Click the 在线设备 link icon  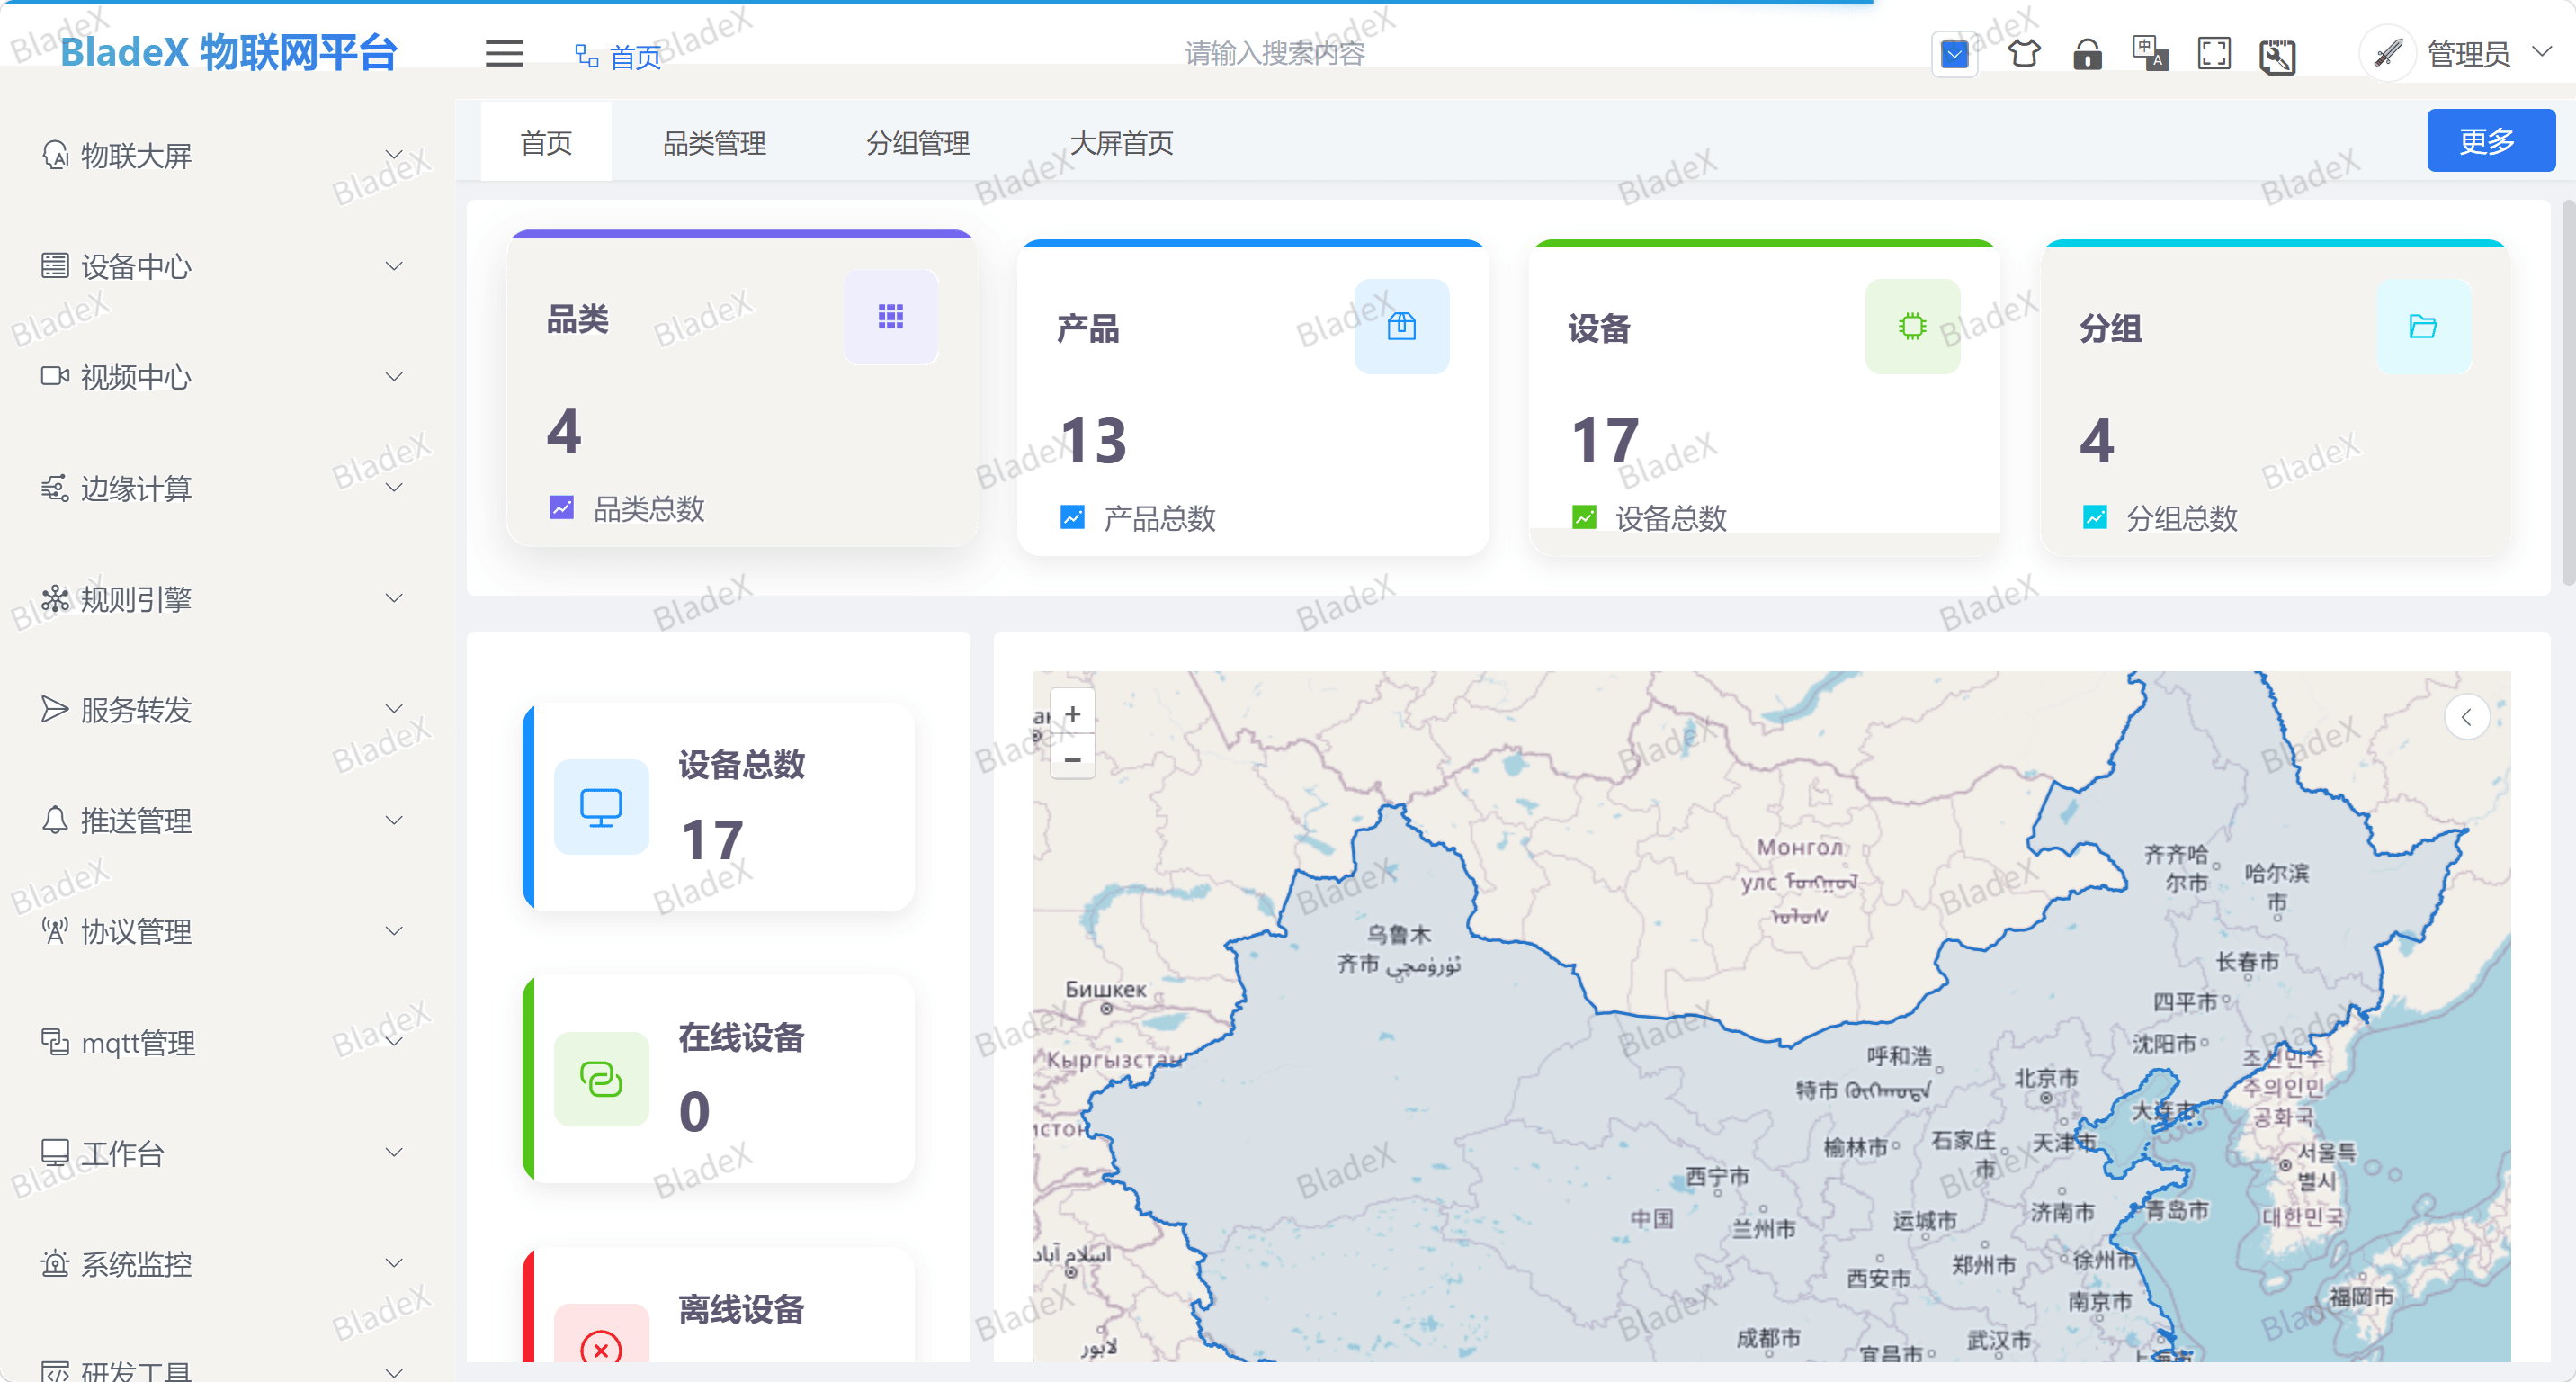(x=601, y=1080)
